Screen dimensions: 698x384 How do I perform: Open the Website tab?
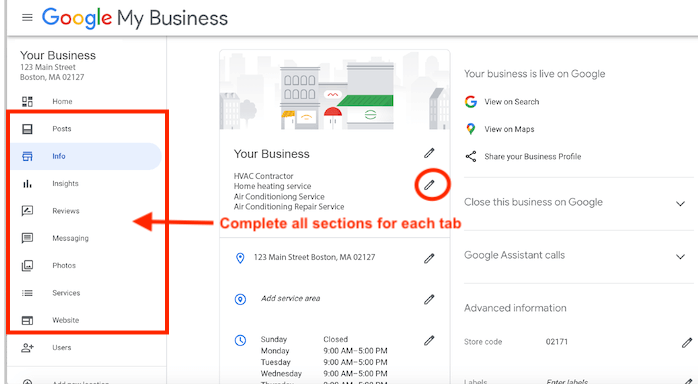[65, 320]
